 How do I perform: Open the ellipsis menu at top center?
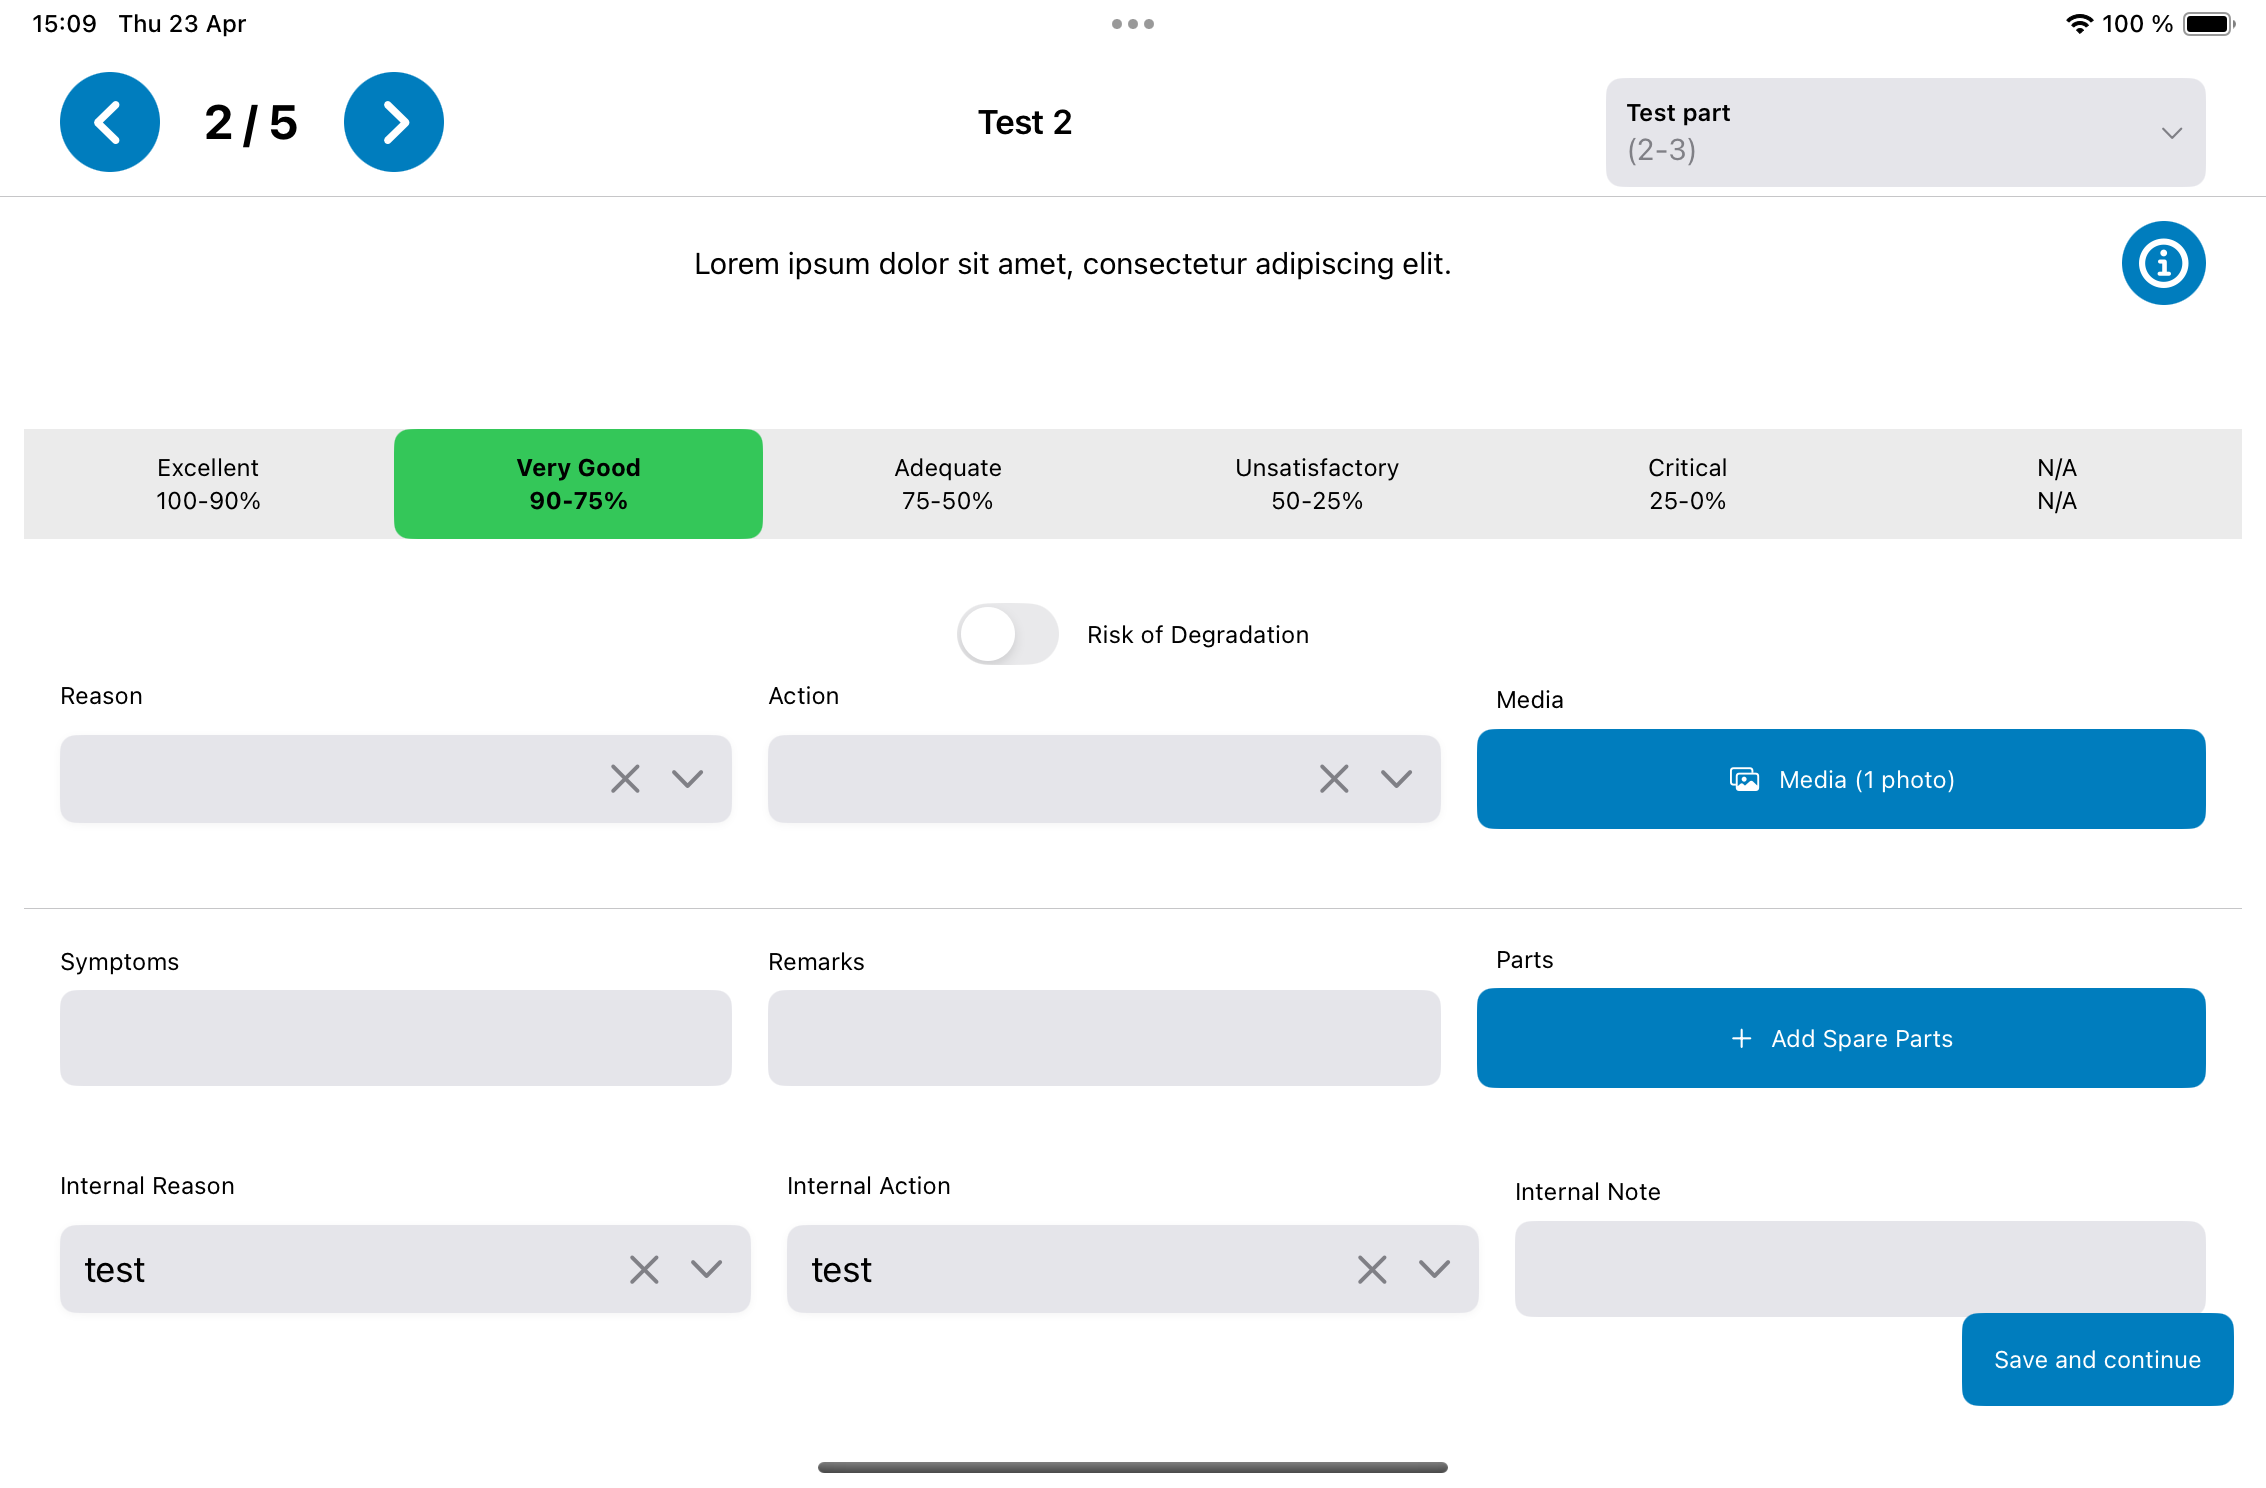click(1132, 23)
